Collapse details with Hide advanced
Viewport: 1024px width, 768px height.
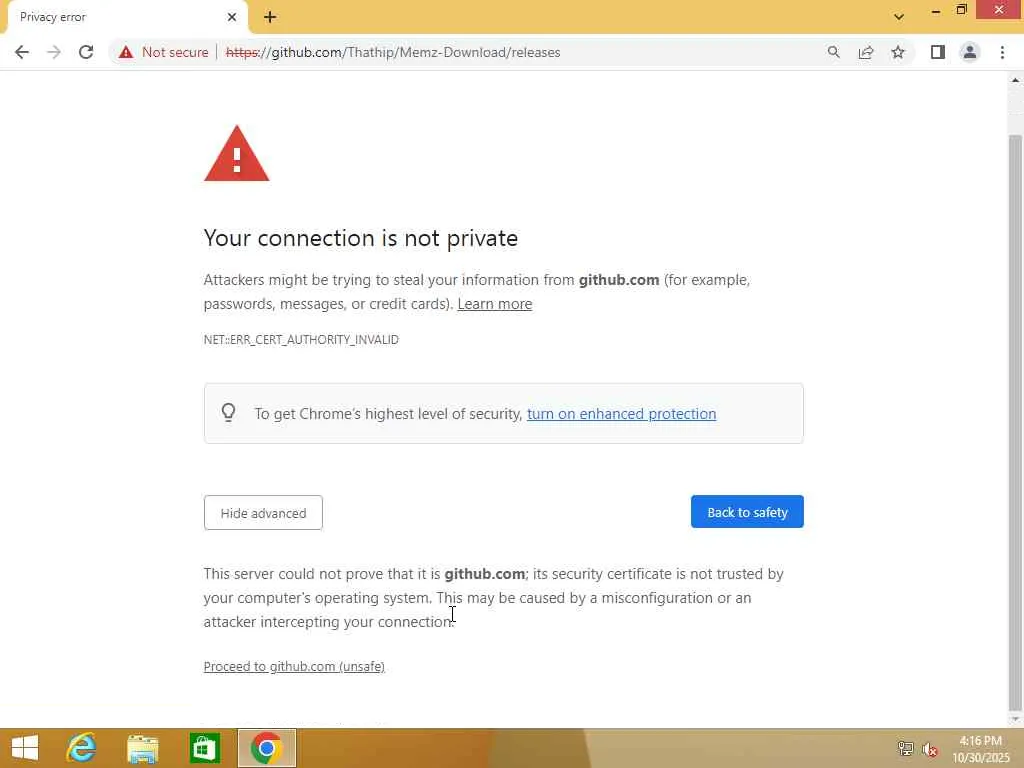[263, 513]
